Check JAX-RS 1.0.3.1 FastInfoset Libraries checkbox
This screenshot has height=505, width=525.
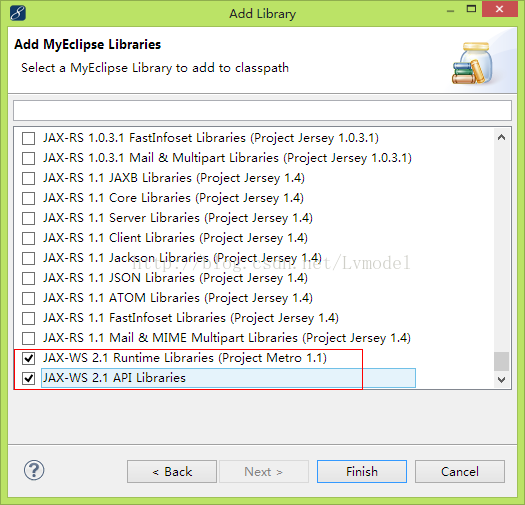[28, 138]
